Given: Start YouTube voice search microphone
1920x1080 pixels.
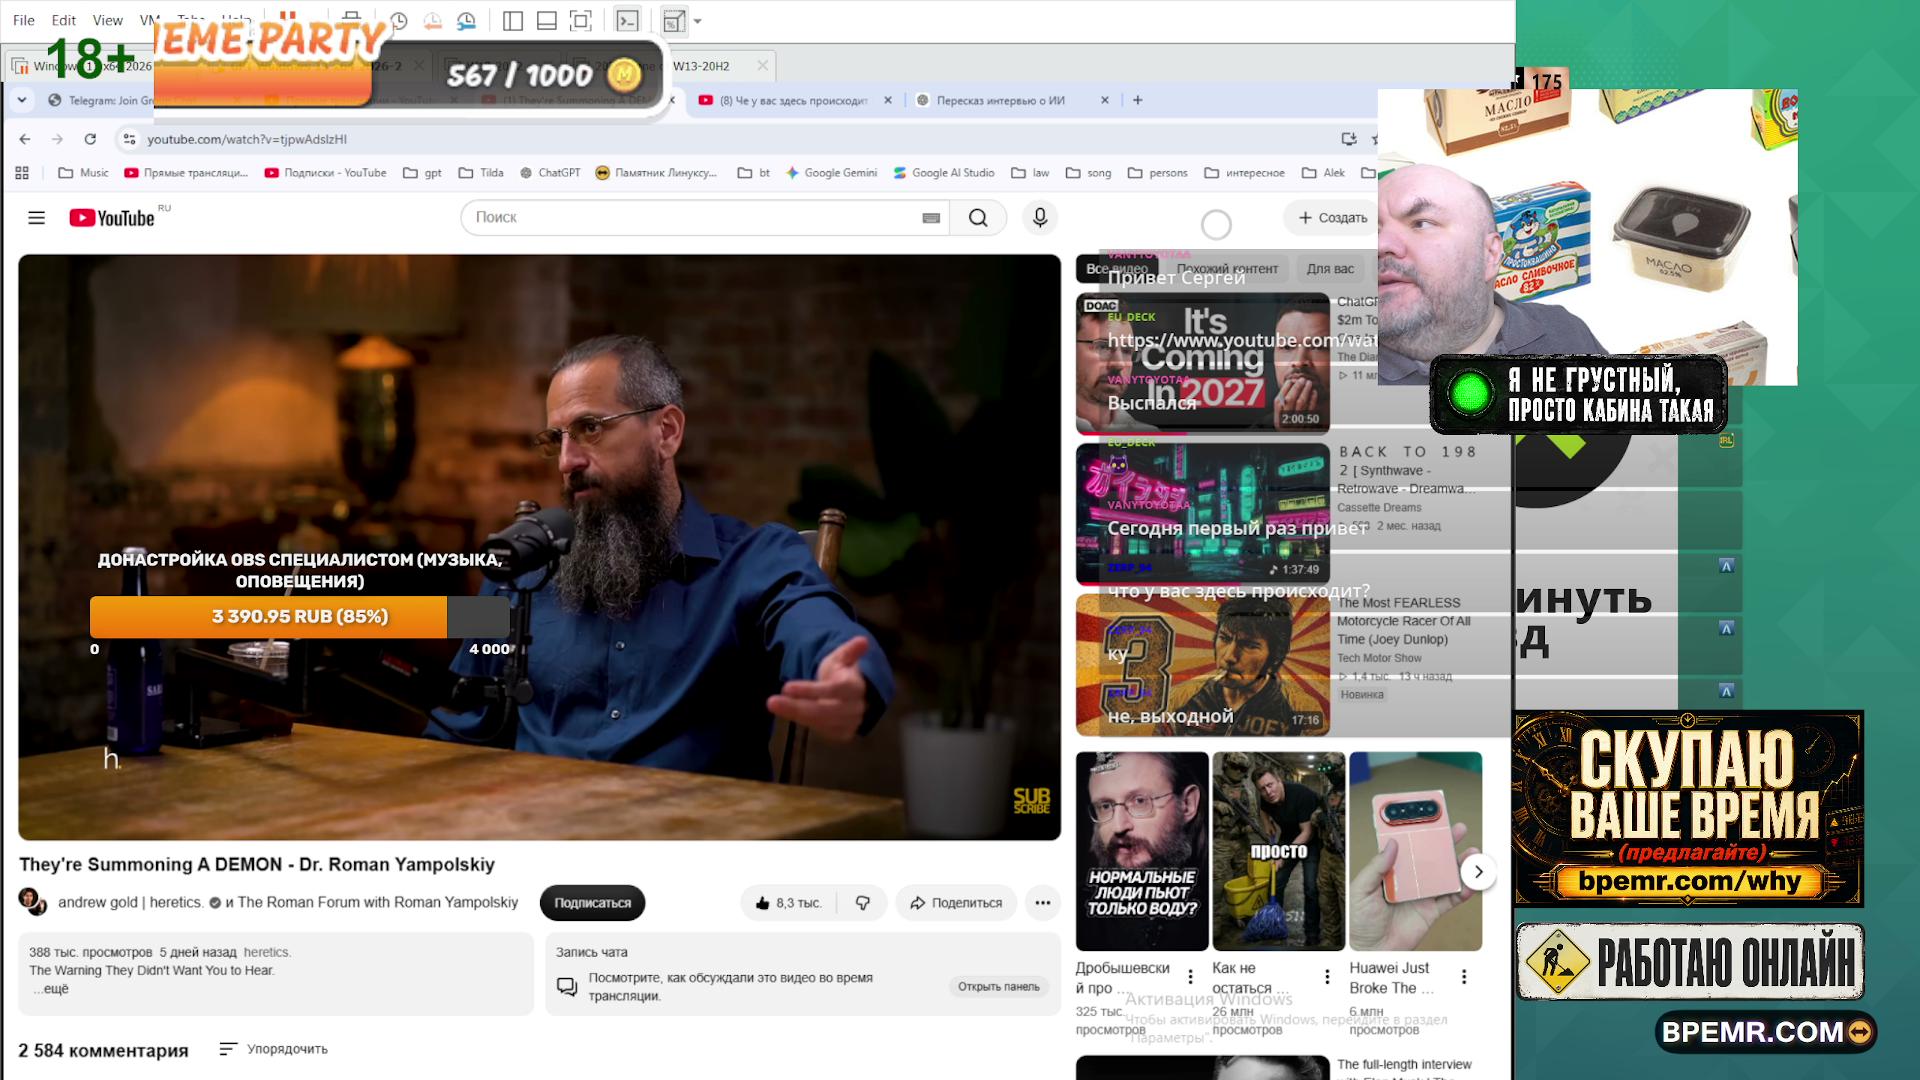Looking at the screenshot, I should (x=1040, y=218).
